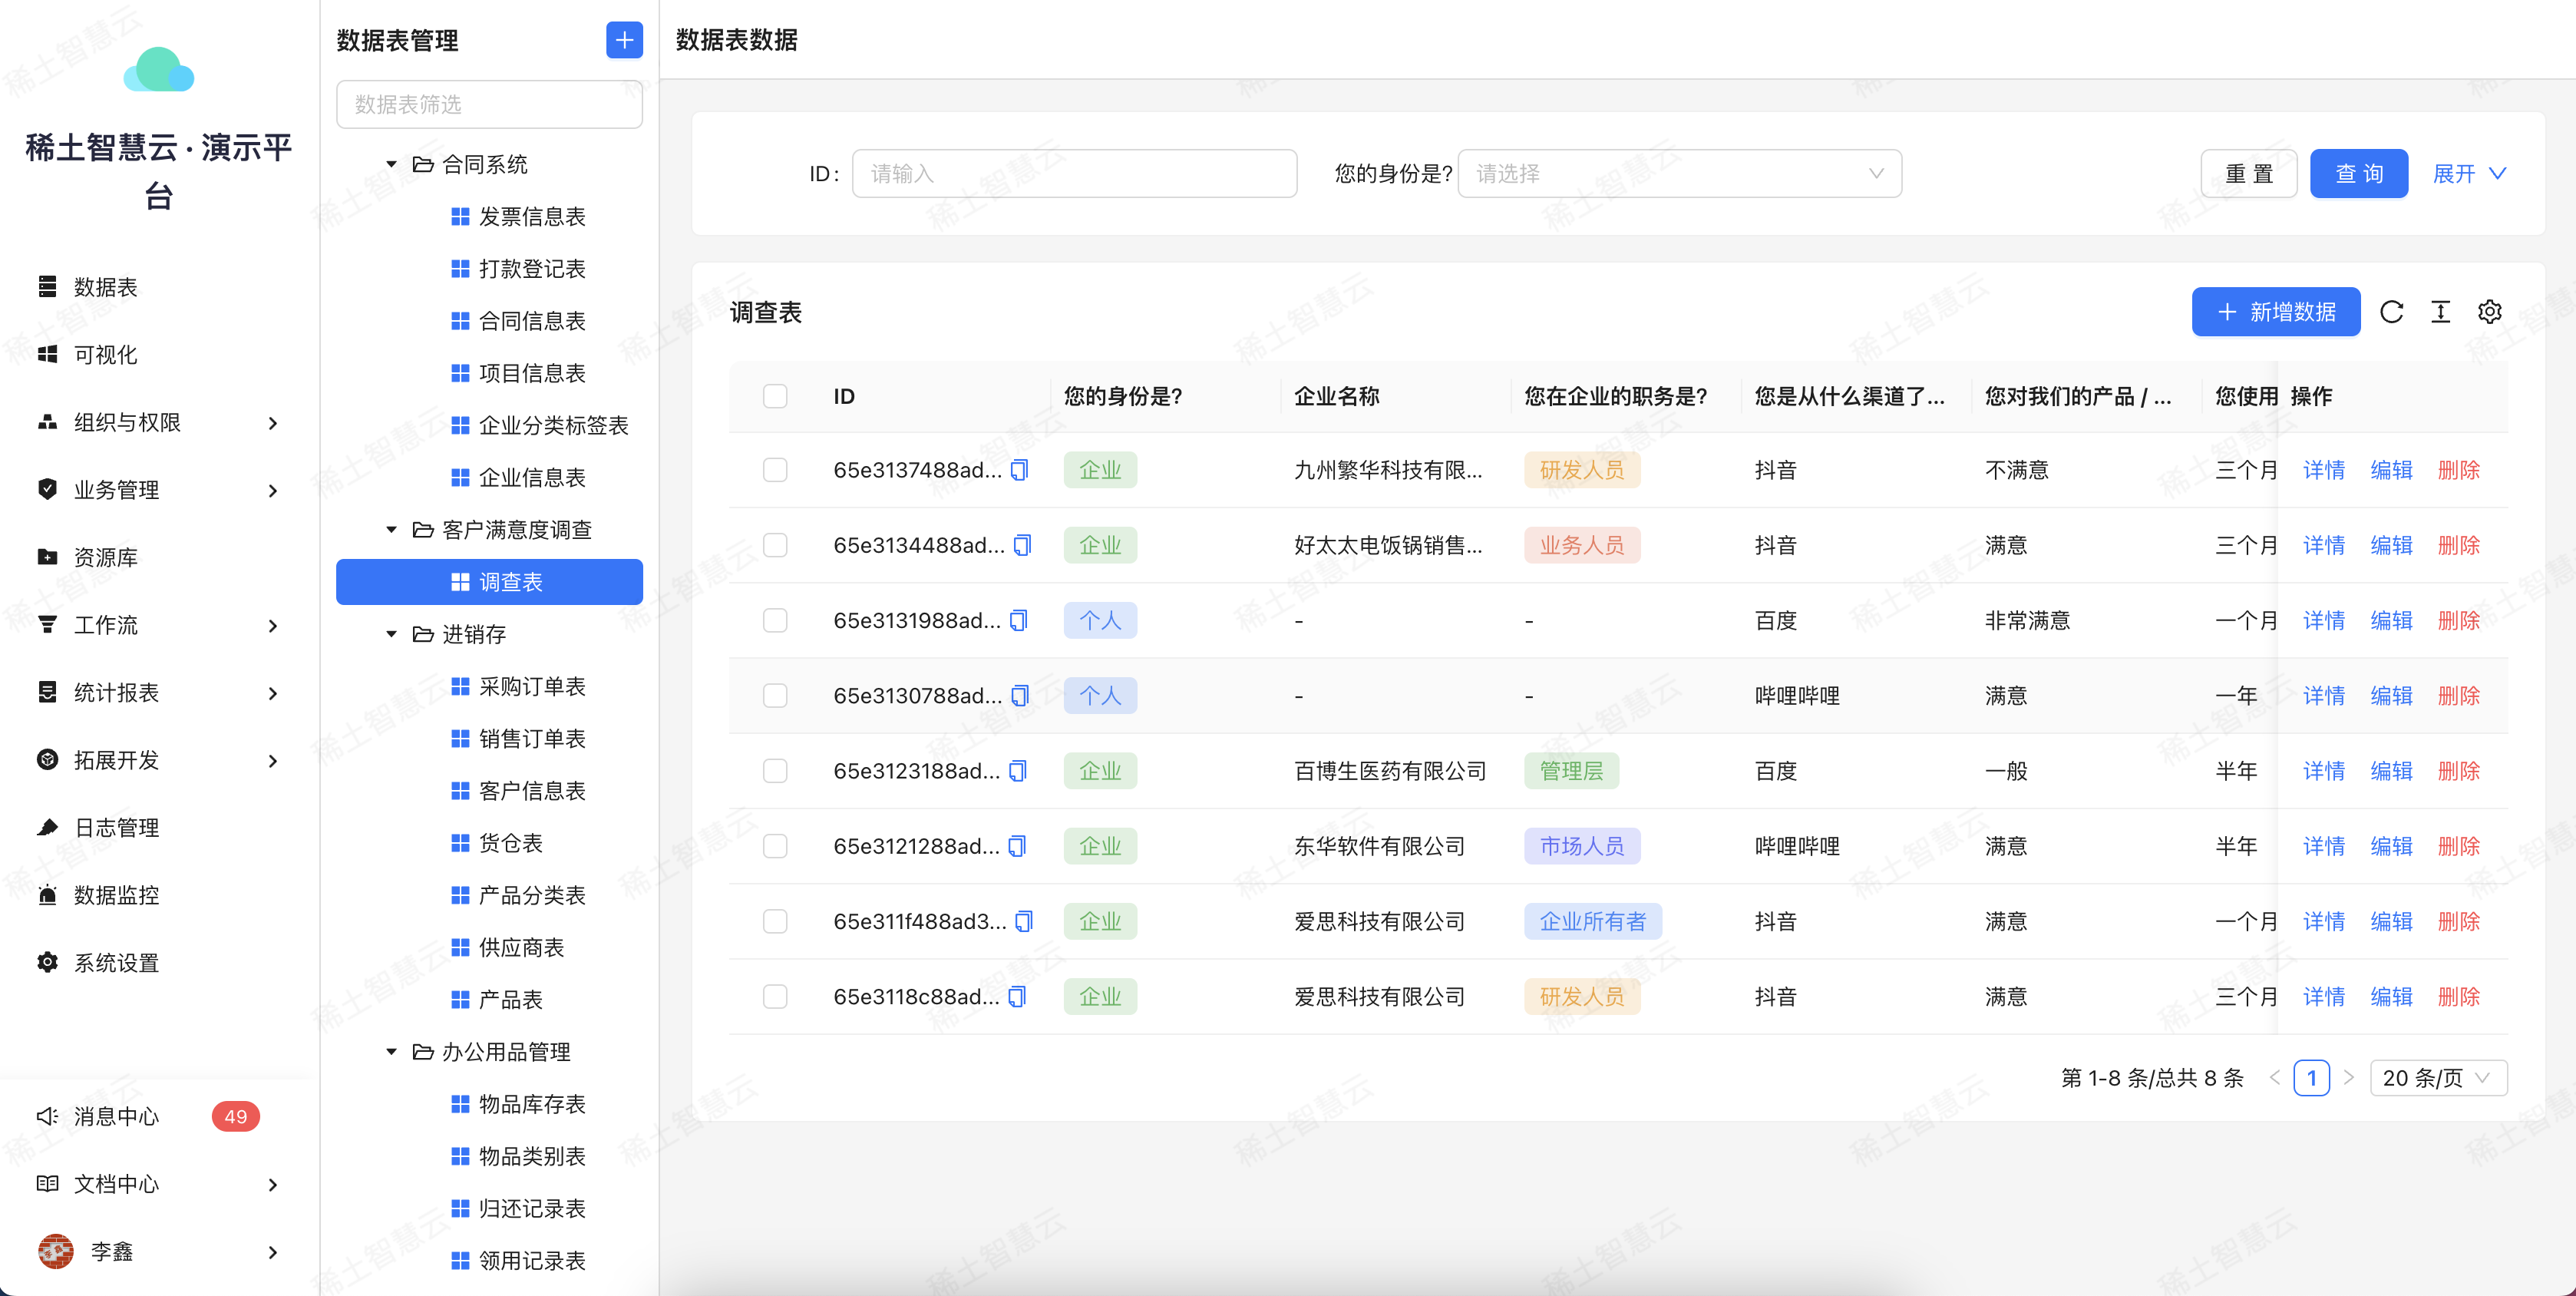2576x1296 pixels.
Task: Copy ID 65e3137488ad using copy icon
Action: [1019, 470]
